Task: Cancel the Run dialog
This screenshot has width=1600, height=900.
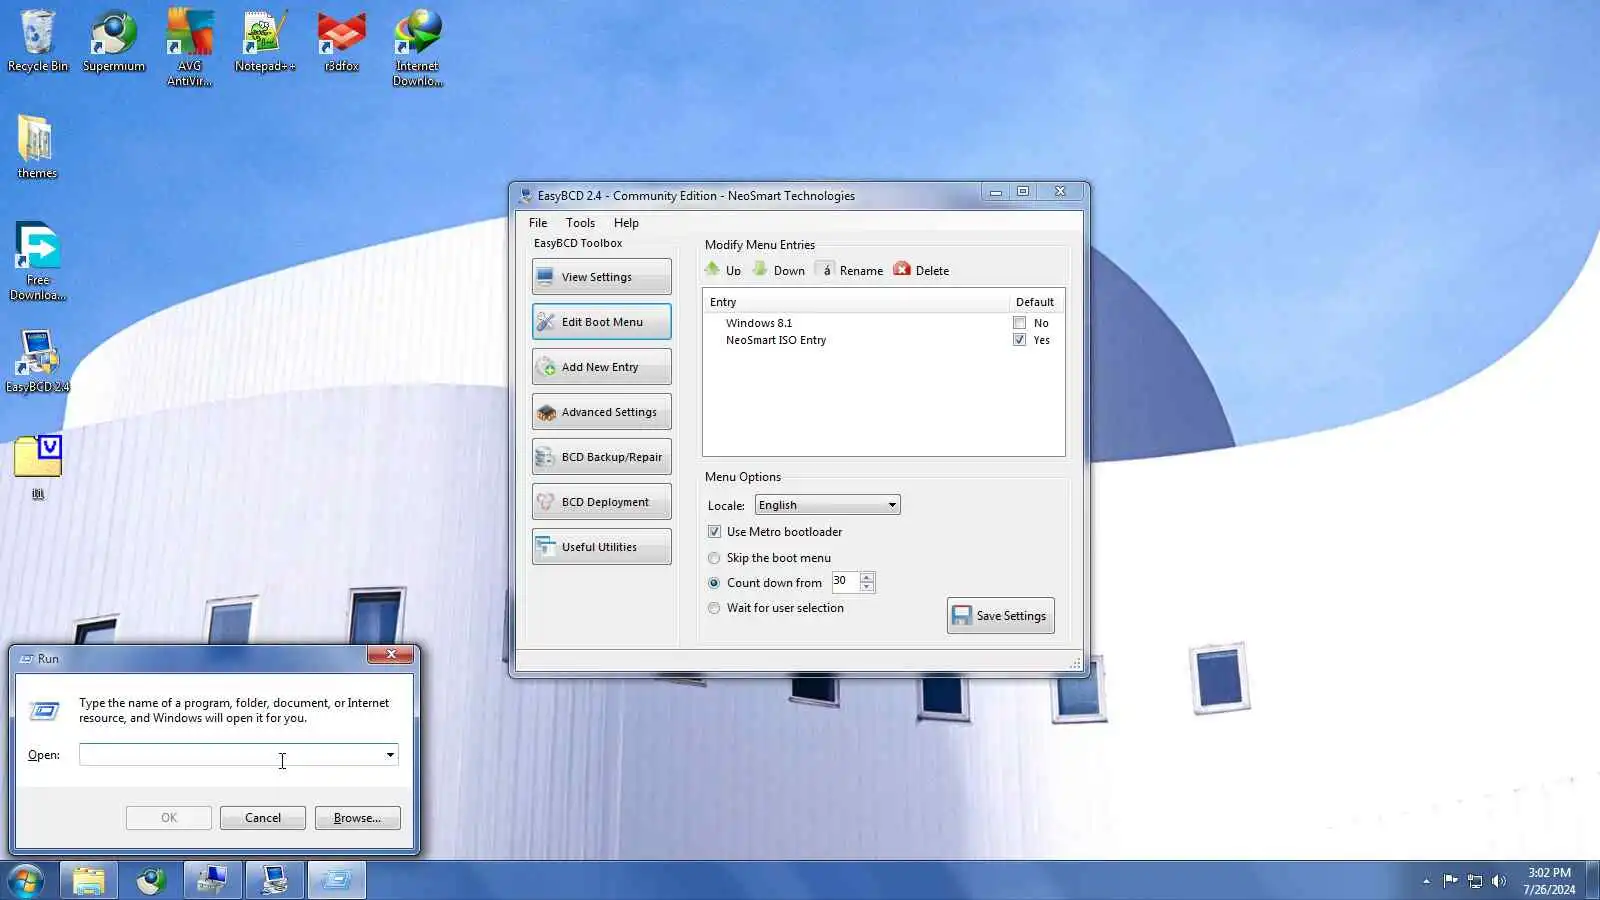Action: 263,818
